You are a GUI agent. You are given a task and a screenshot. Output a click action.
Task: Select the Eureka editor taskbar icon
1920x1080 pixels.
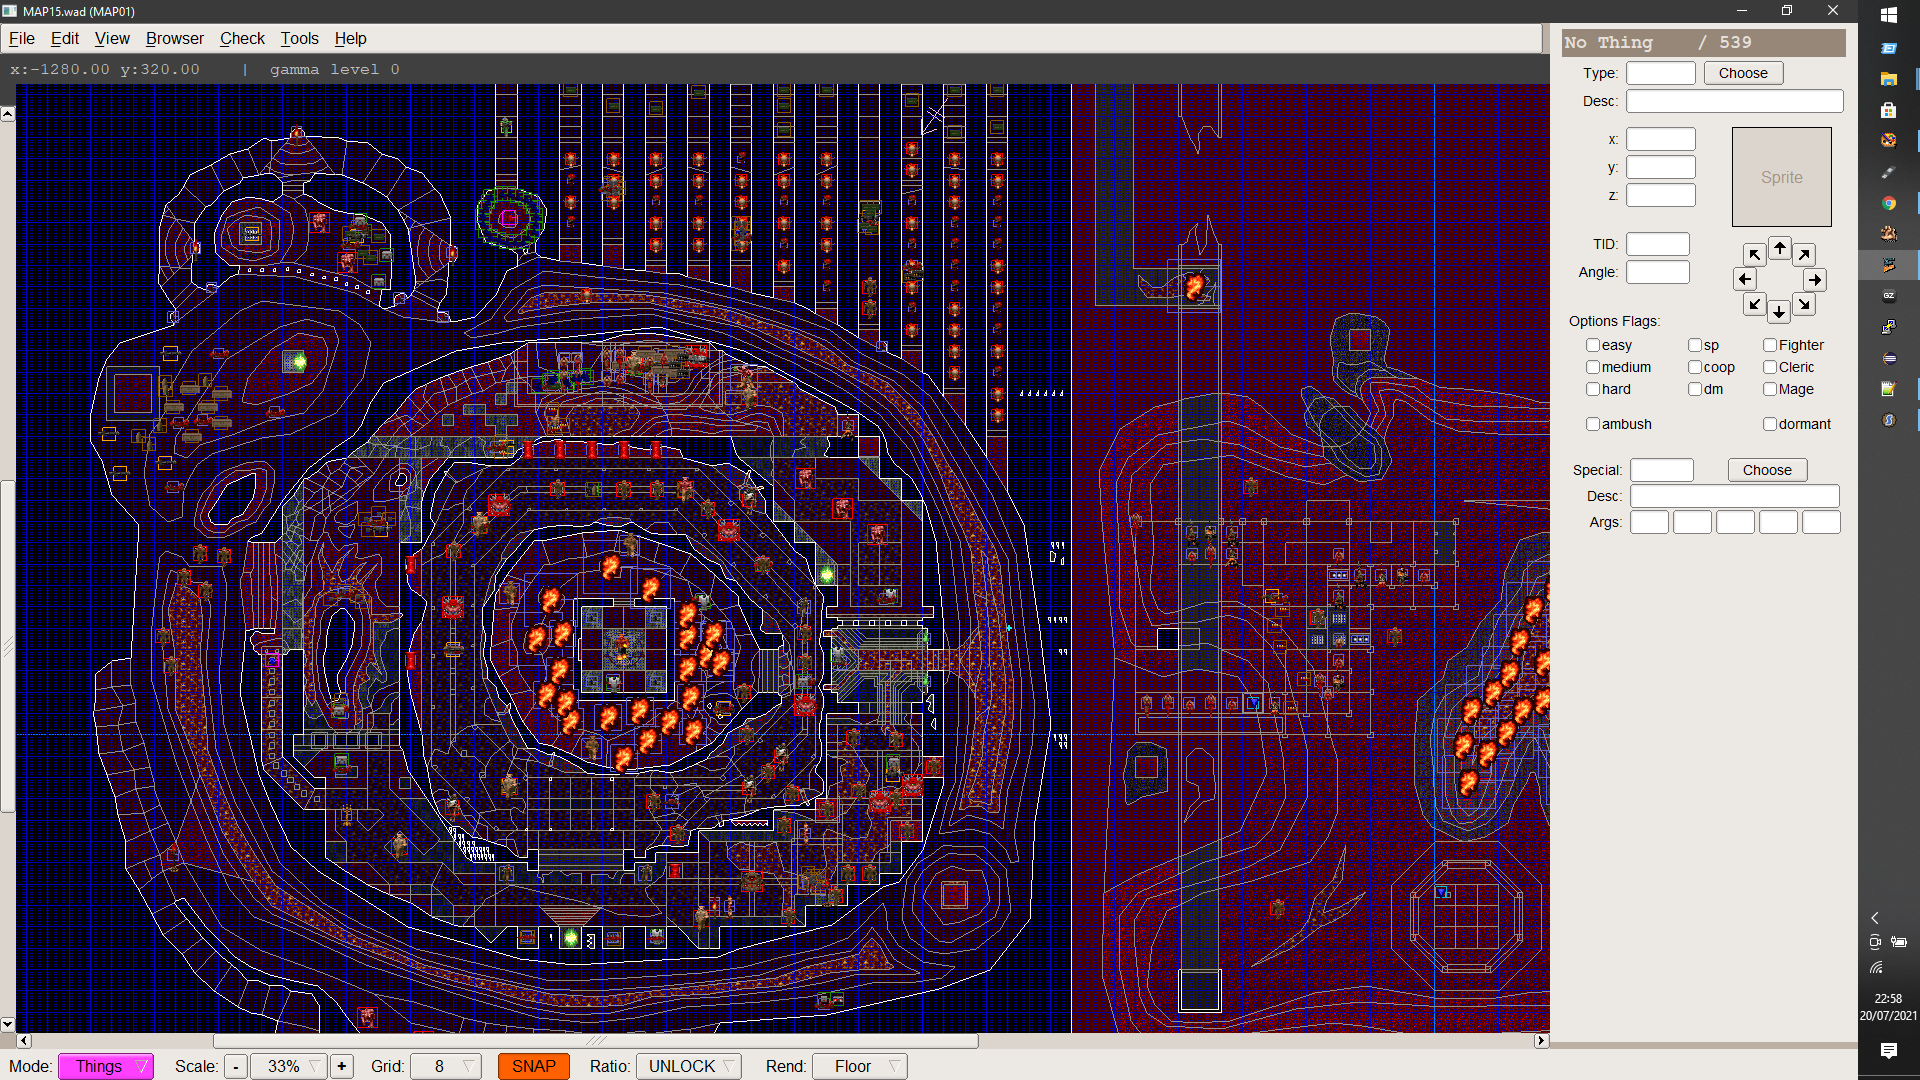[x=1888, y=265]
